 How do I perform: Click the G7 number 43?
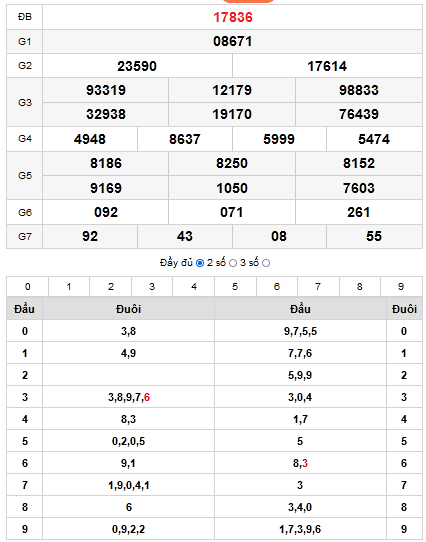click(185, 236)
